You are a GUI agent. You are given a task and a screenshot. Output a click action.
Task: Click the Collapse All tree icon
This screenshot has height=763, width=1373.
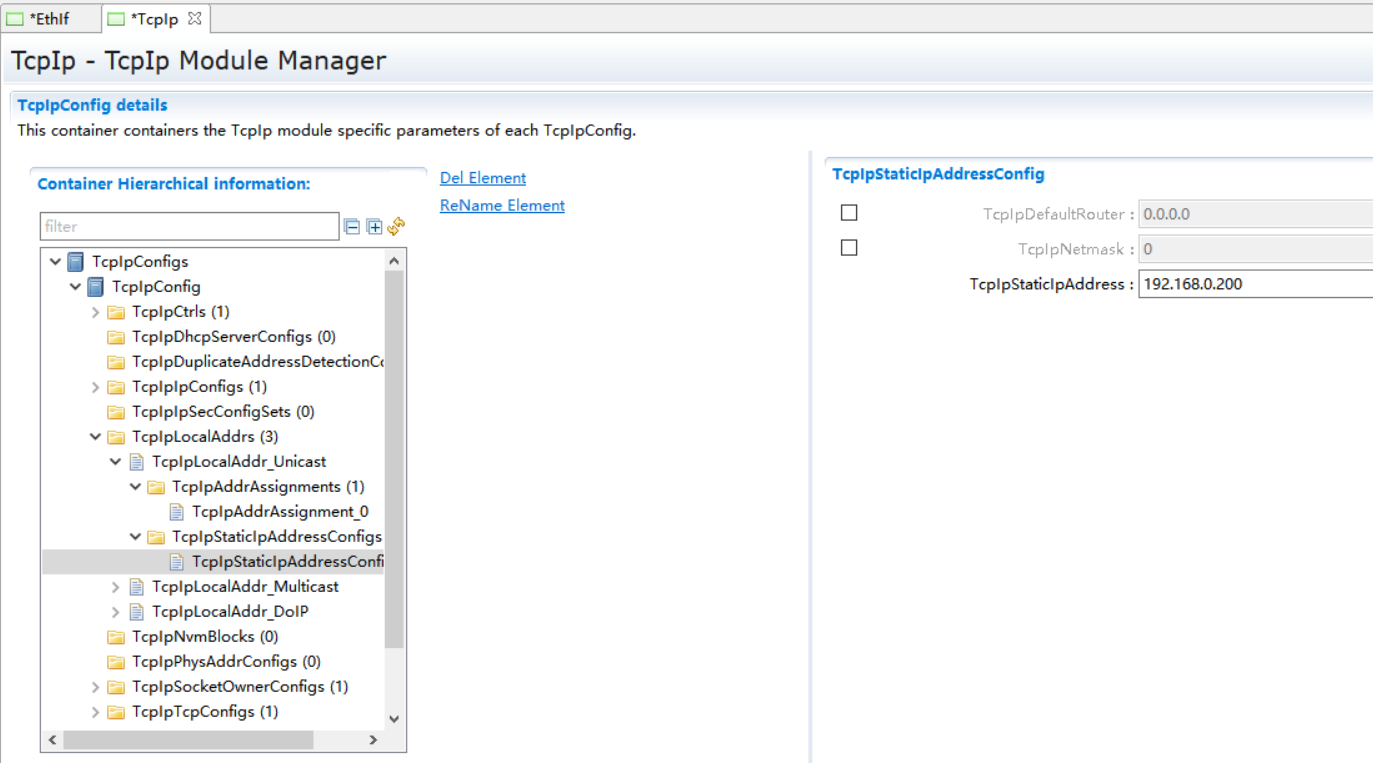352,227
